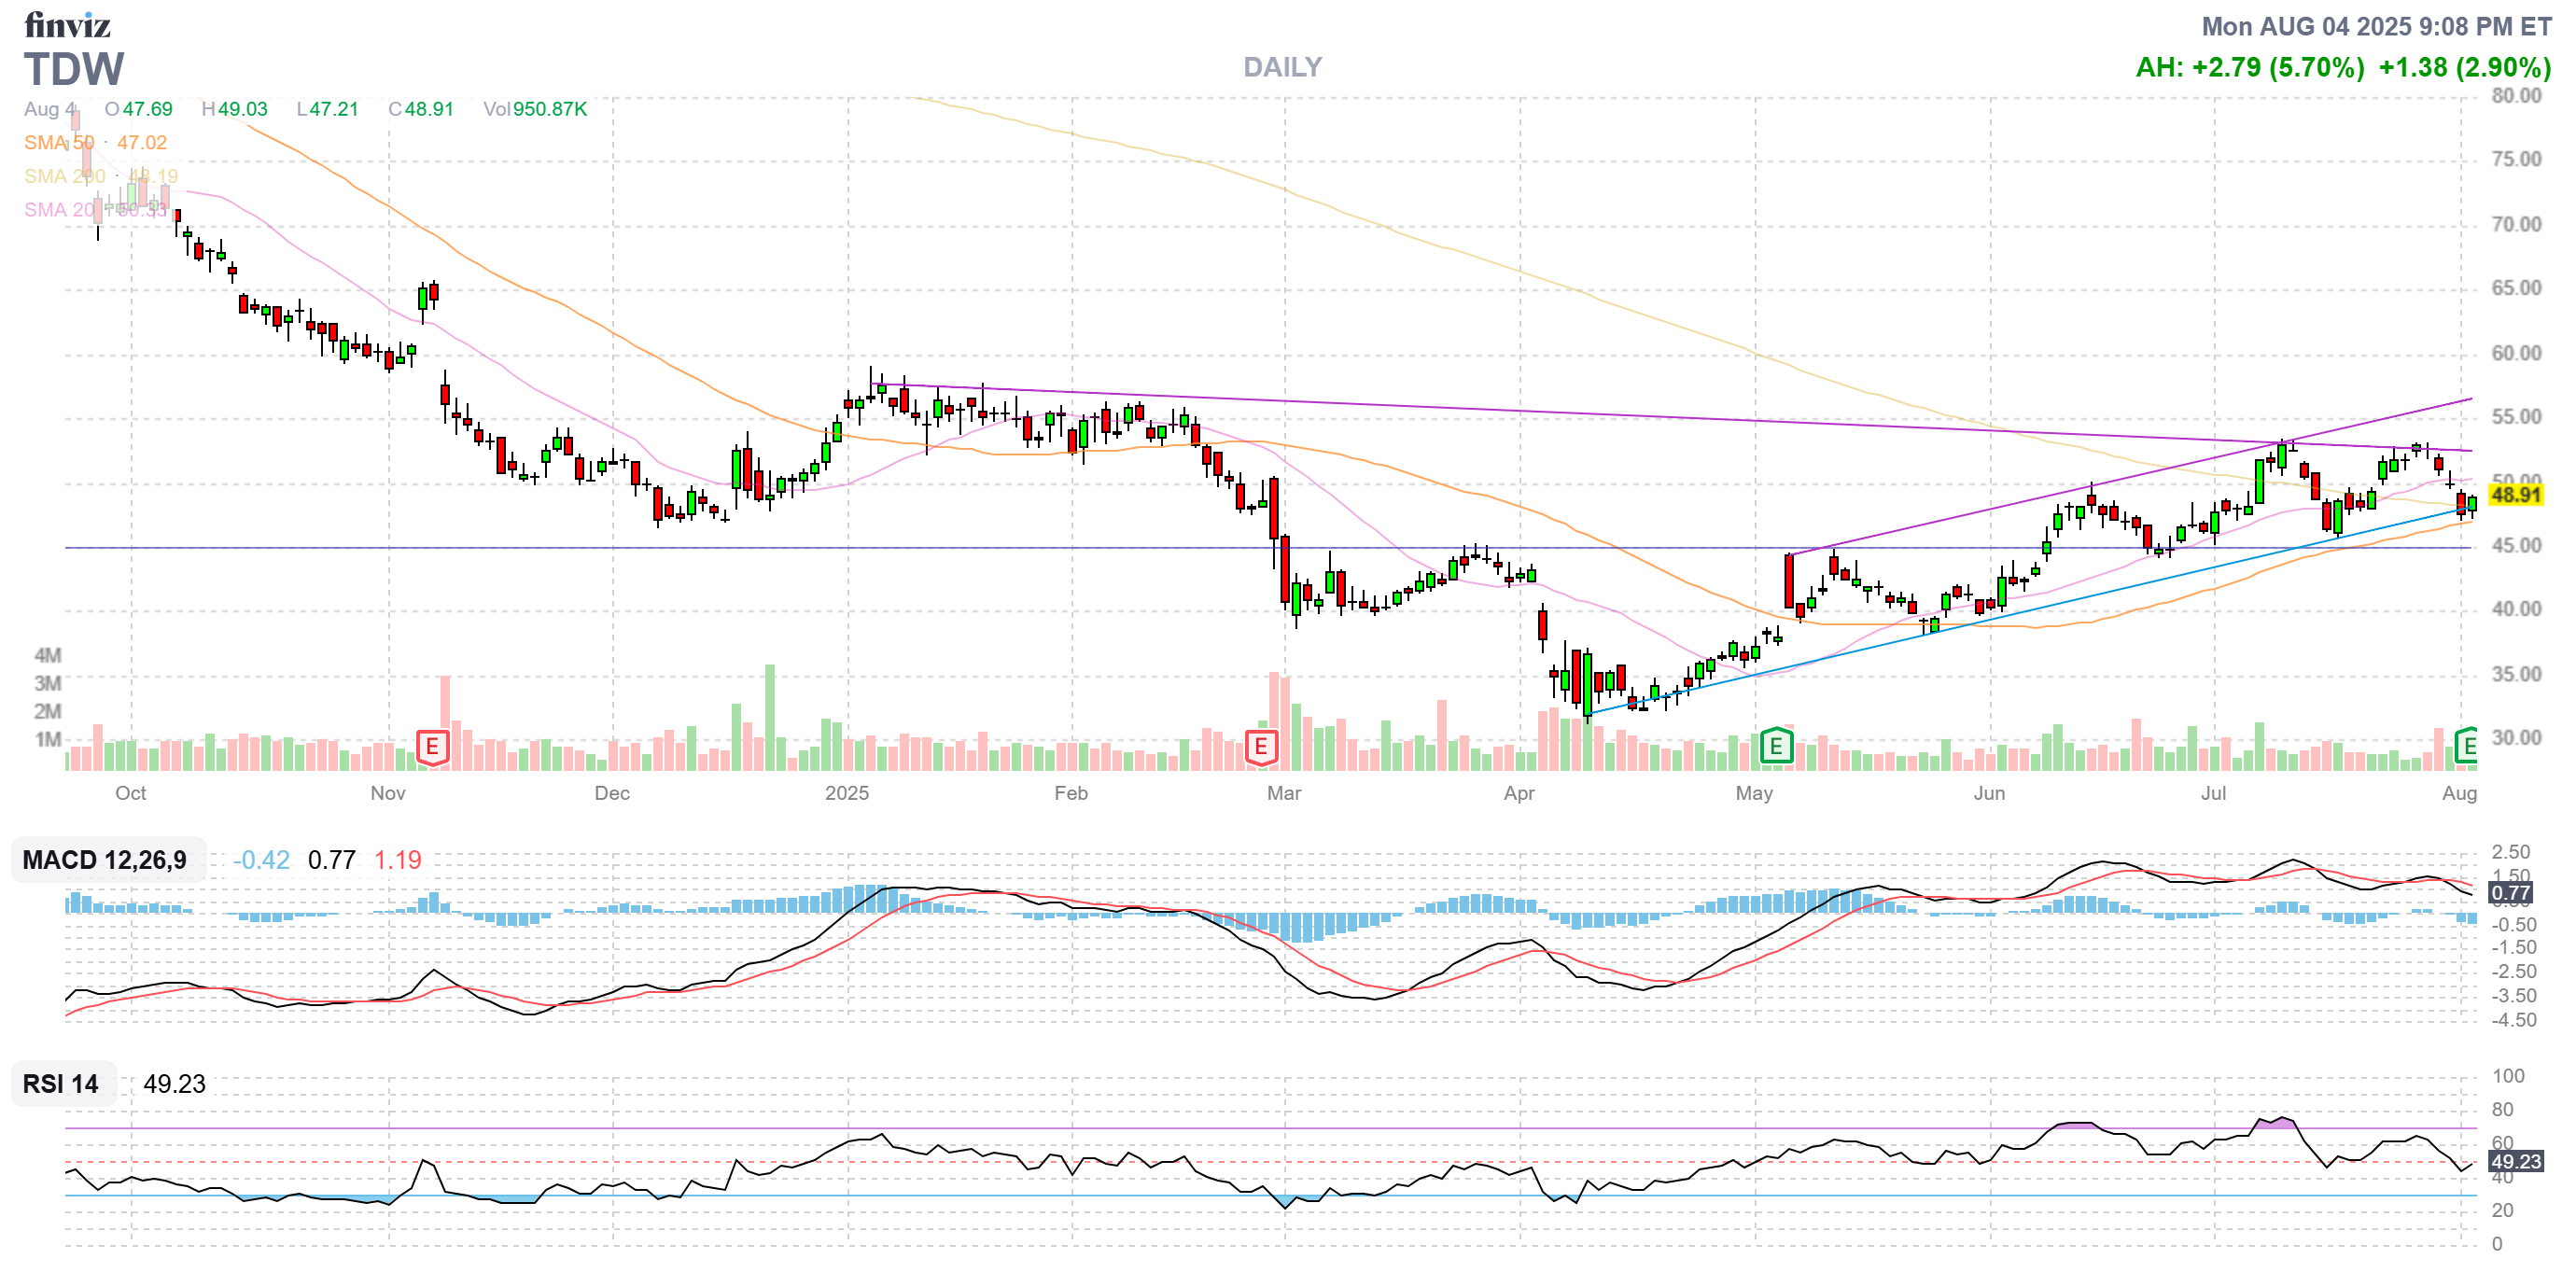Click the TDW ticker symbol
This screenshot has height=1273, width=2576.
coord(75,69)
